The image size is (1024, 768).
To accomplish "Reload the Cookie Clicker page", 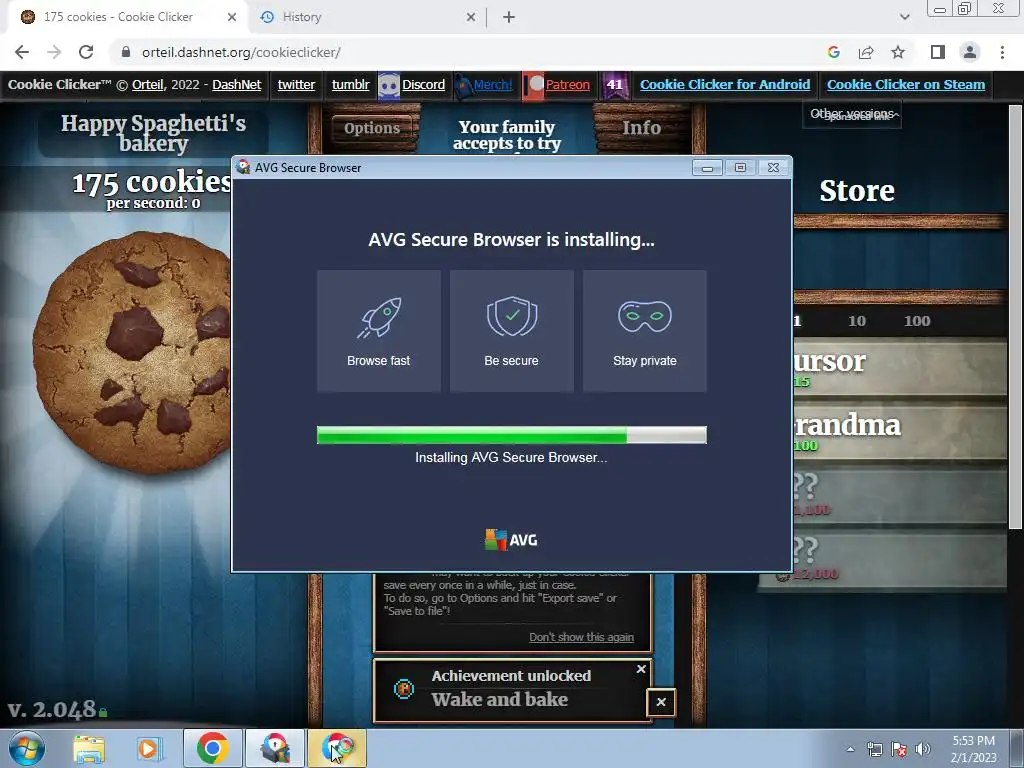I will coord(86,52).
